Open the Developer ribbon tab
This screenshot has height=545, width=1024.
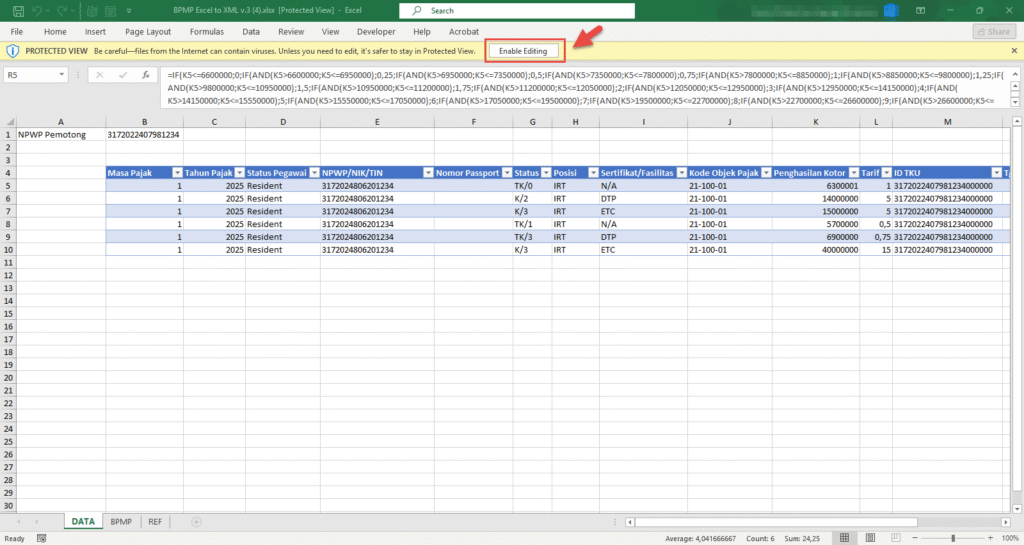[375, 31]
